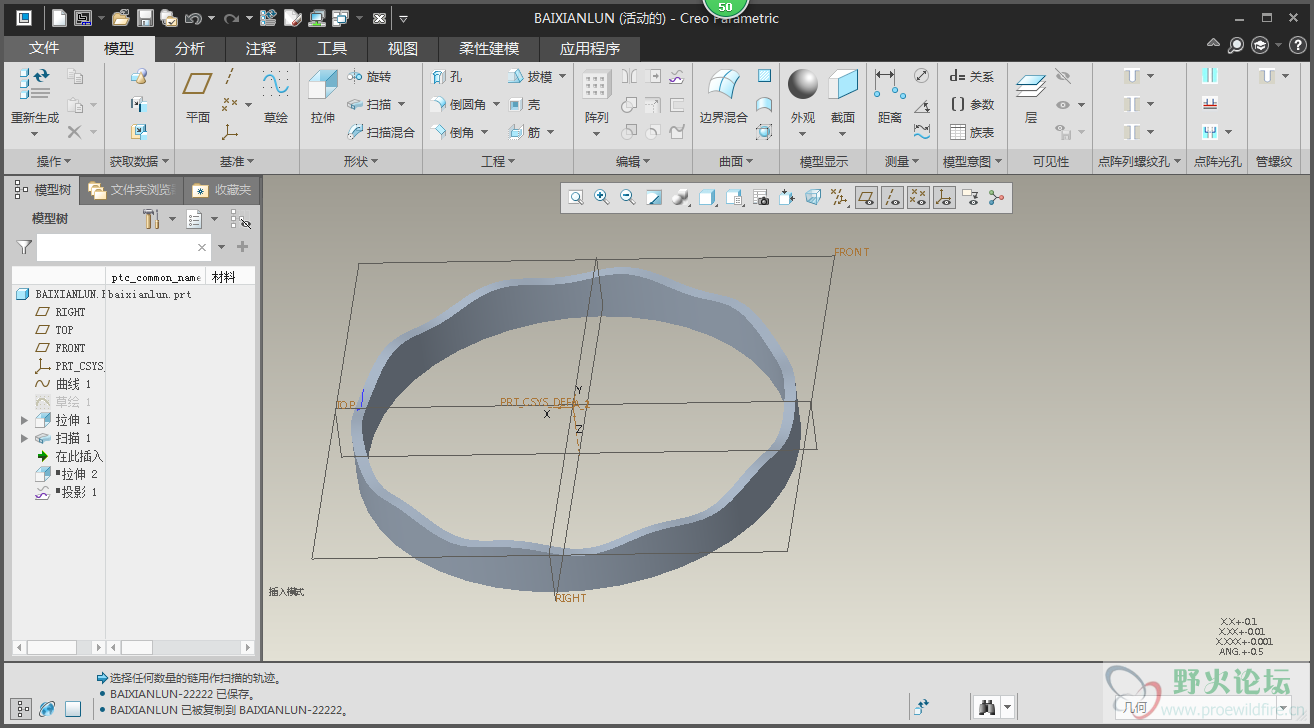
Task: Switch to the 柔性建模 ribbon tab
Action: [489, 48]
